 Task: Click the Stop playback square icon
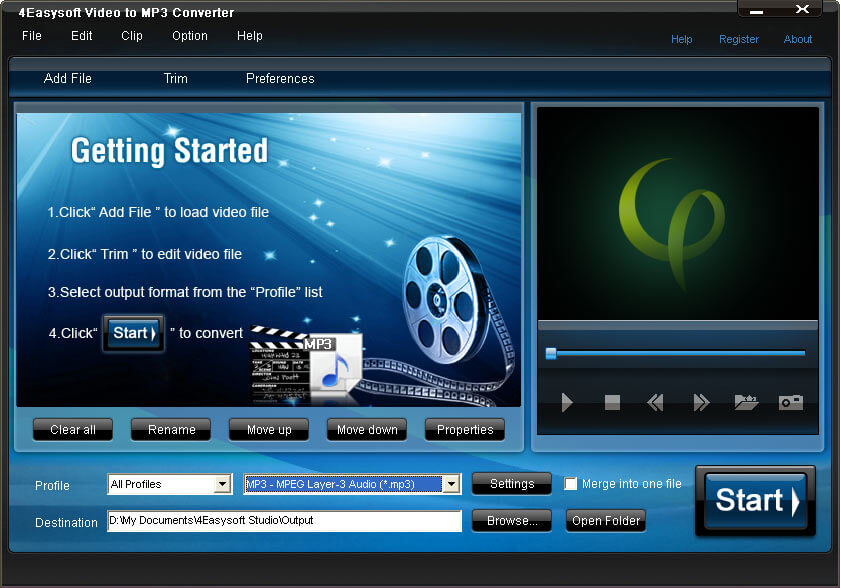coord(612,403)
